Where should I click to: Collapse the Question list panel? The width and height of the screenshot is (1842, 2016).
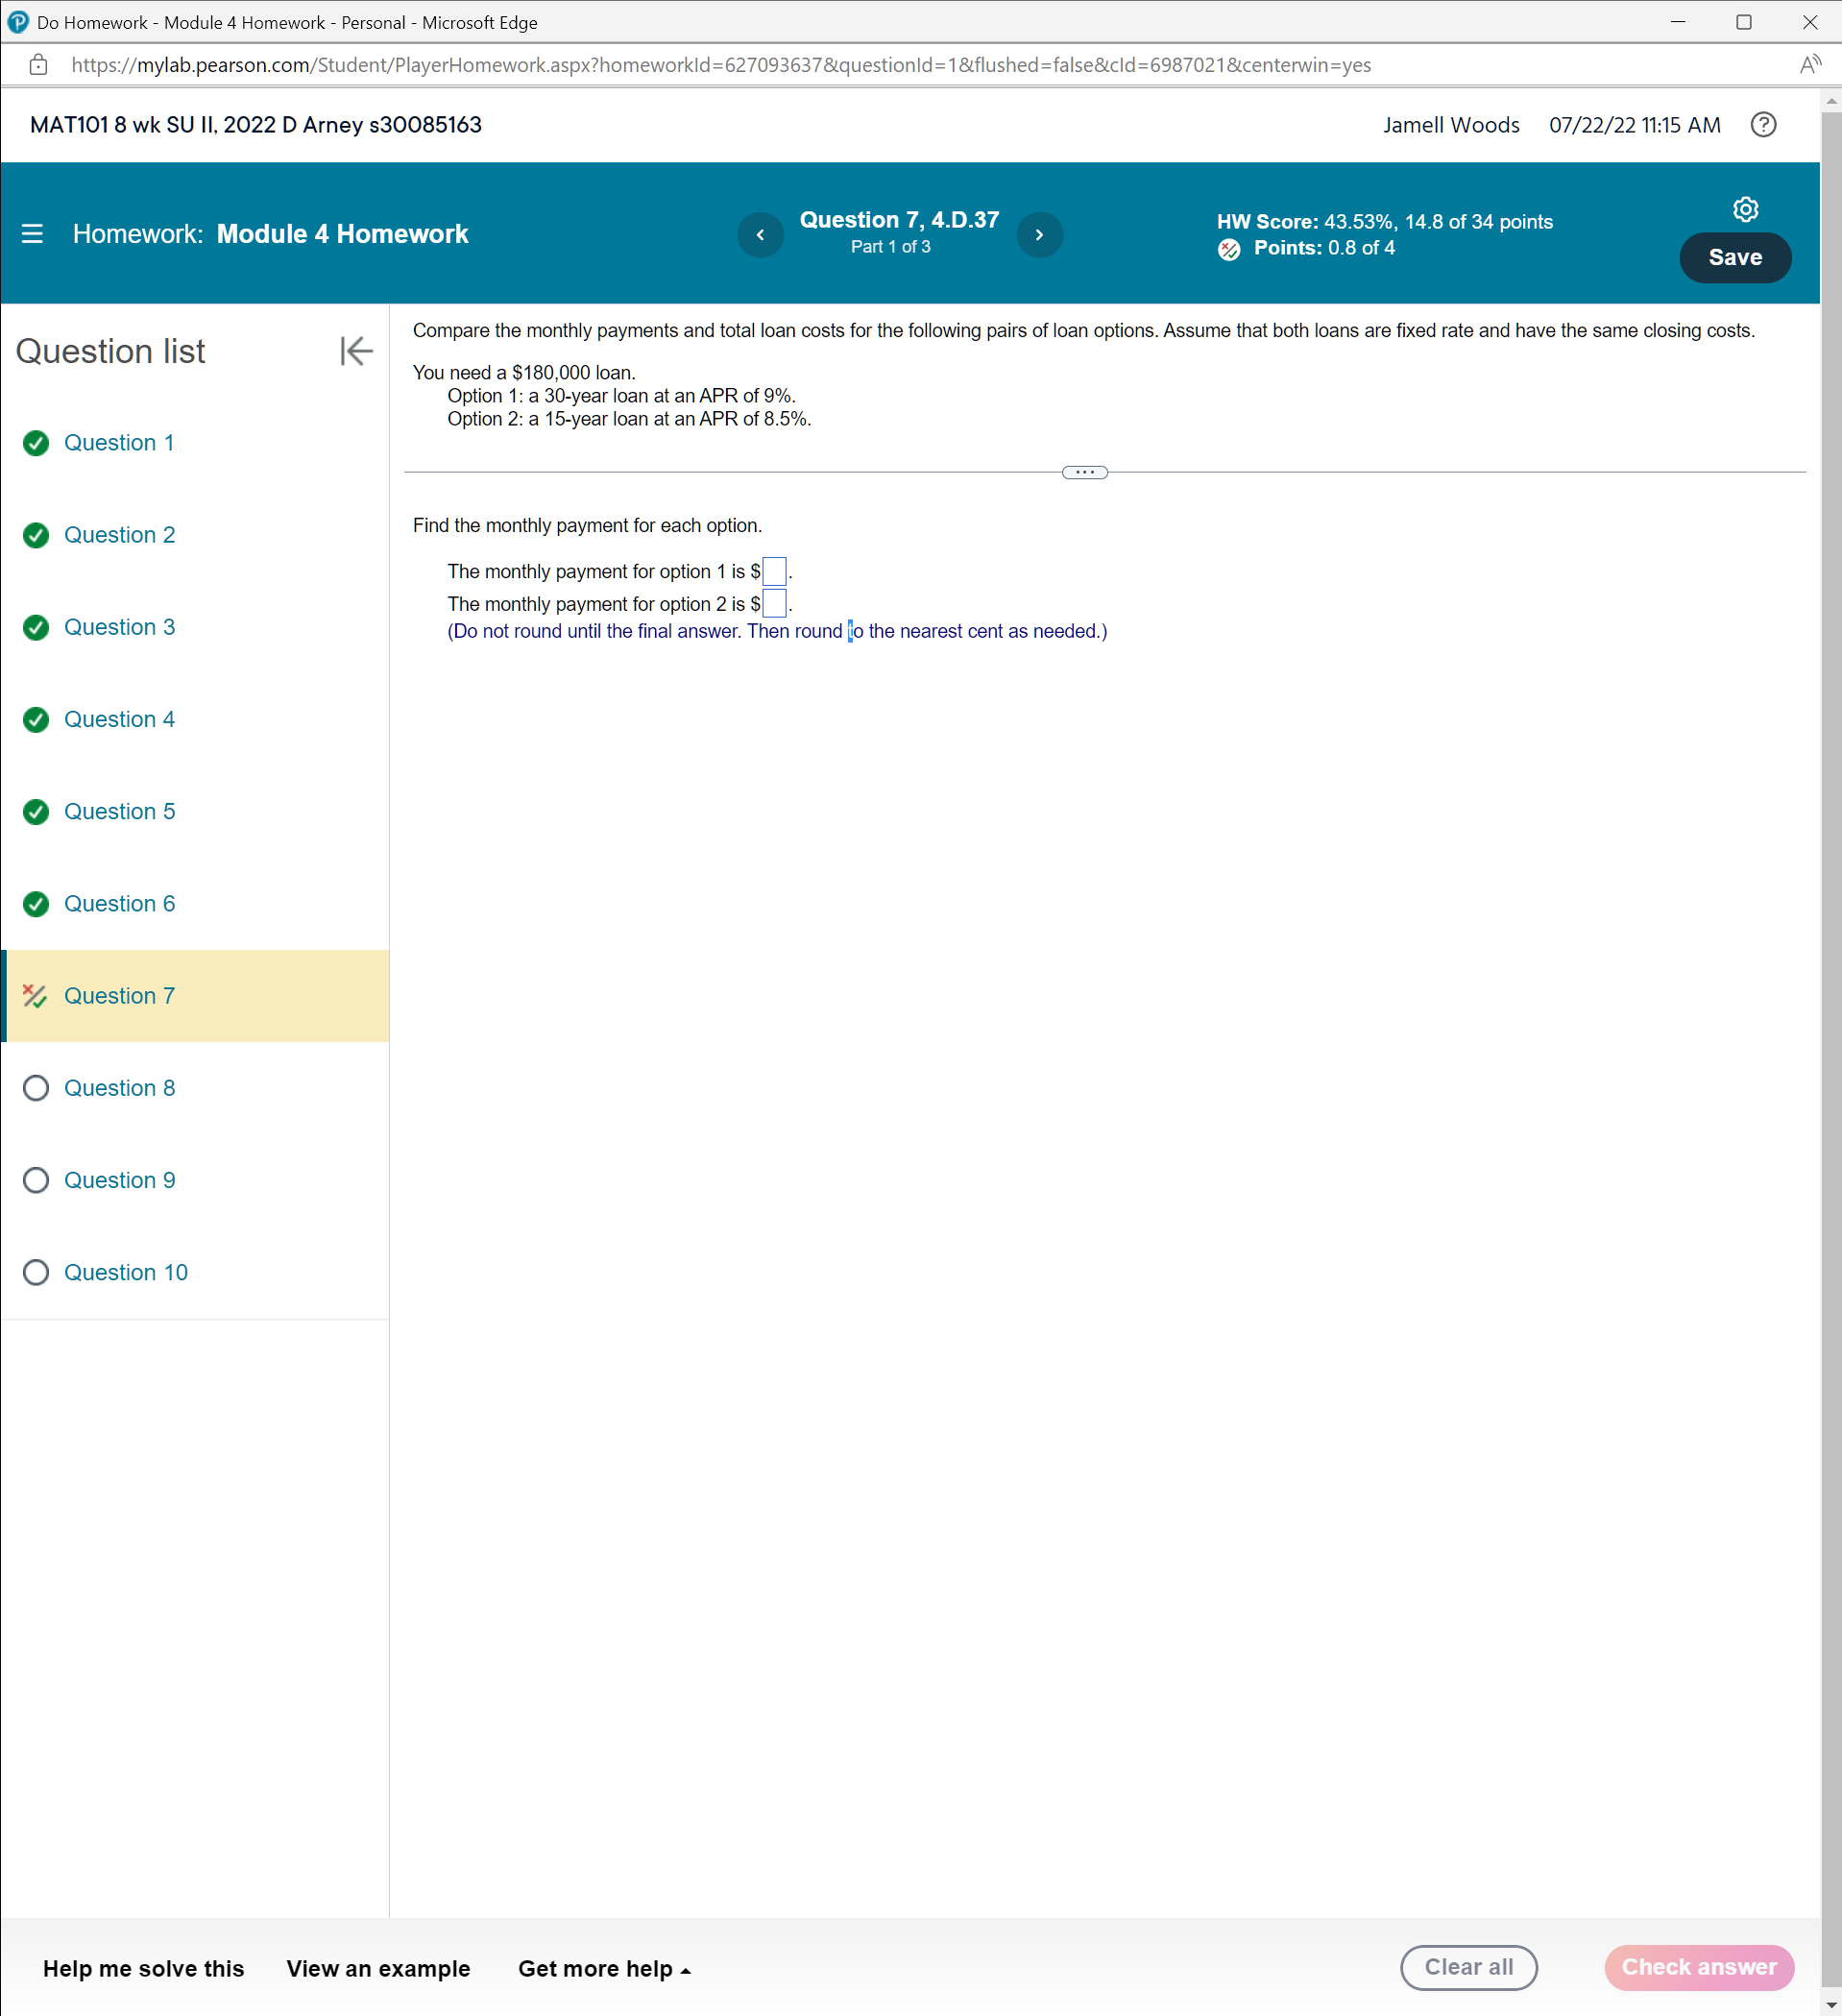click(x=356, y=351)
